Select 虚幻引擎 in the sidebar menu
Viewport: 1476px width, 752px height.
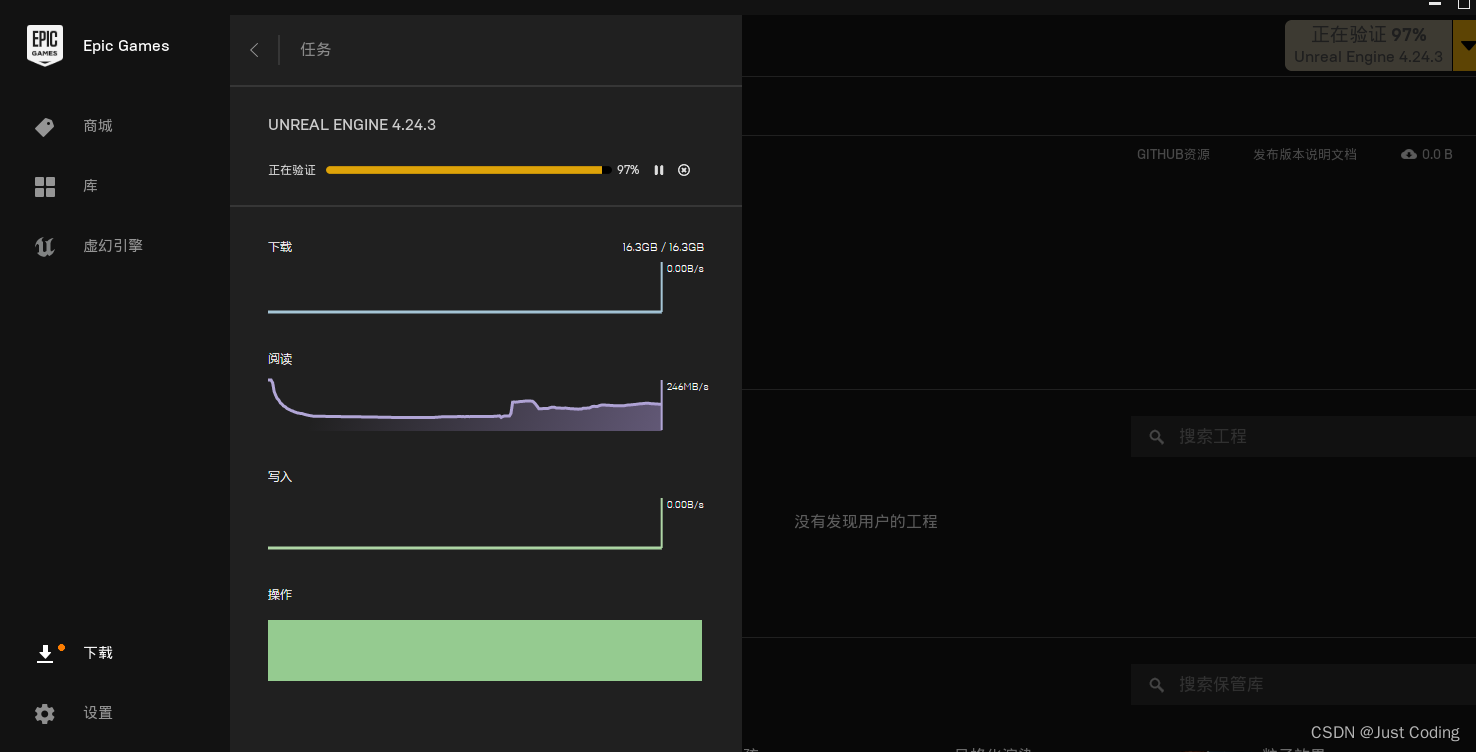click(113, 245)
